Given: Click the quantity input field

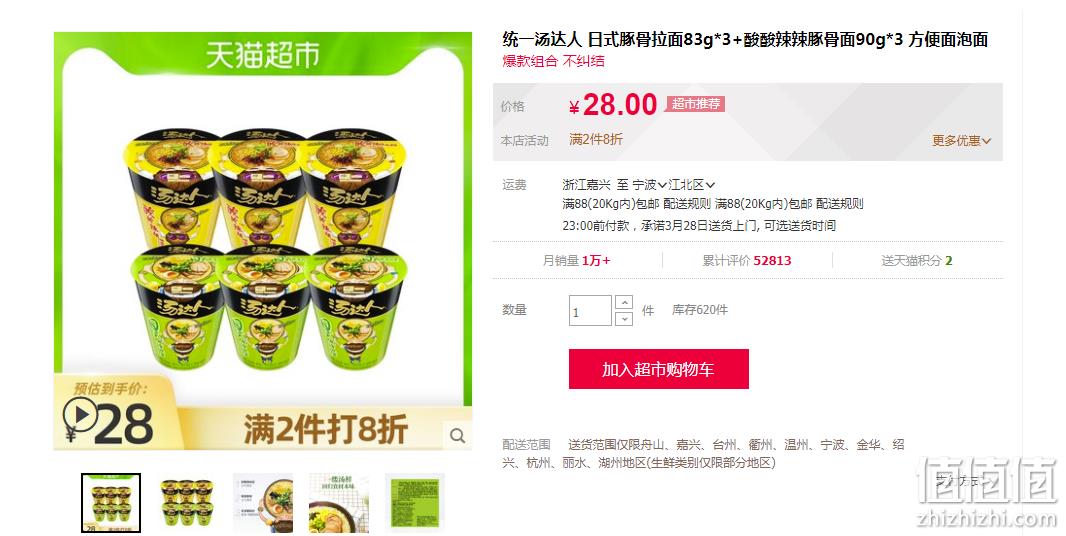Looking at the screenshot, I should (x=590, y=311).
